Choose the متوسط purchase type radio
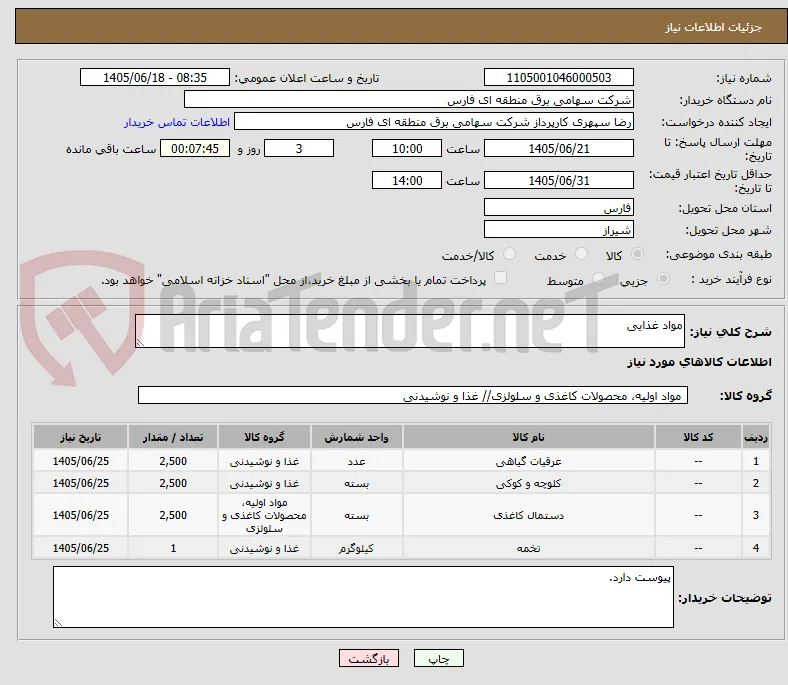 (x=598, y=278)
